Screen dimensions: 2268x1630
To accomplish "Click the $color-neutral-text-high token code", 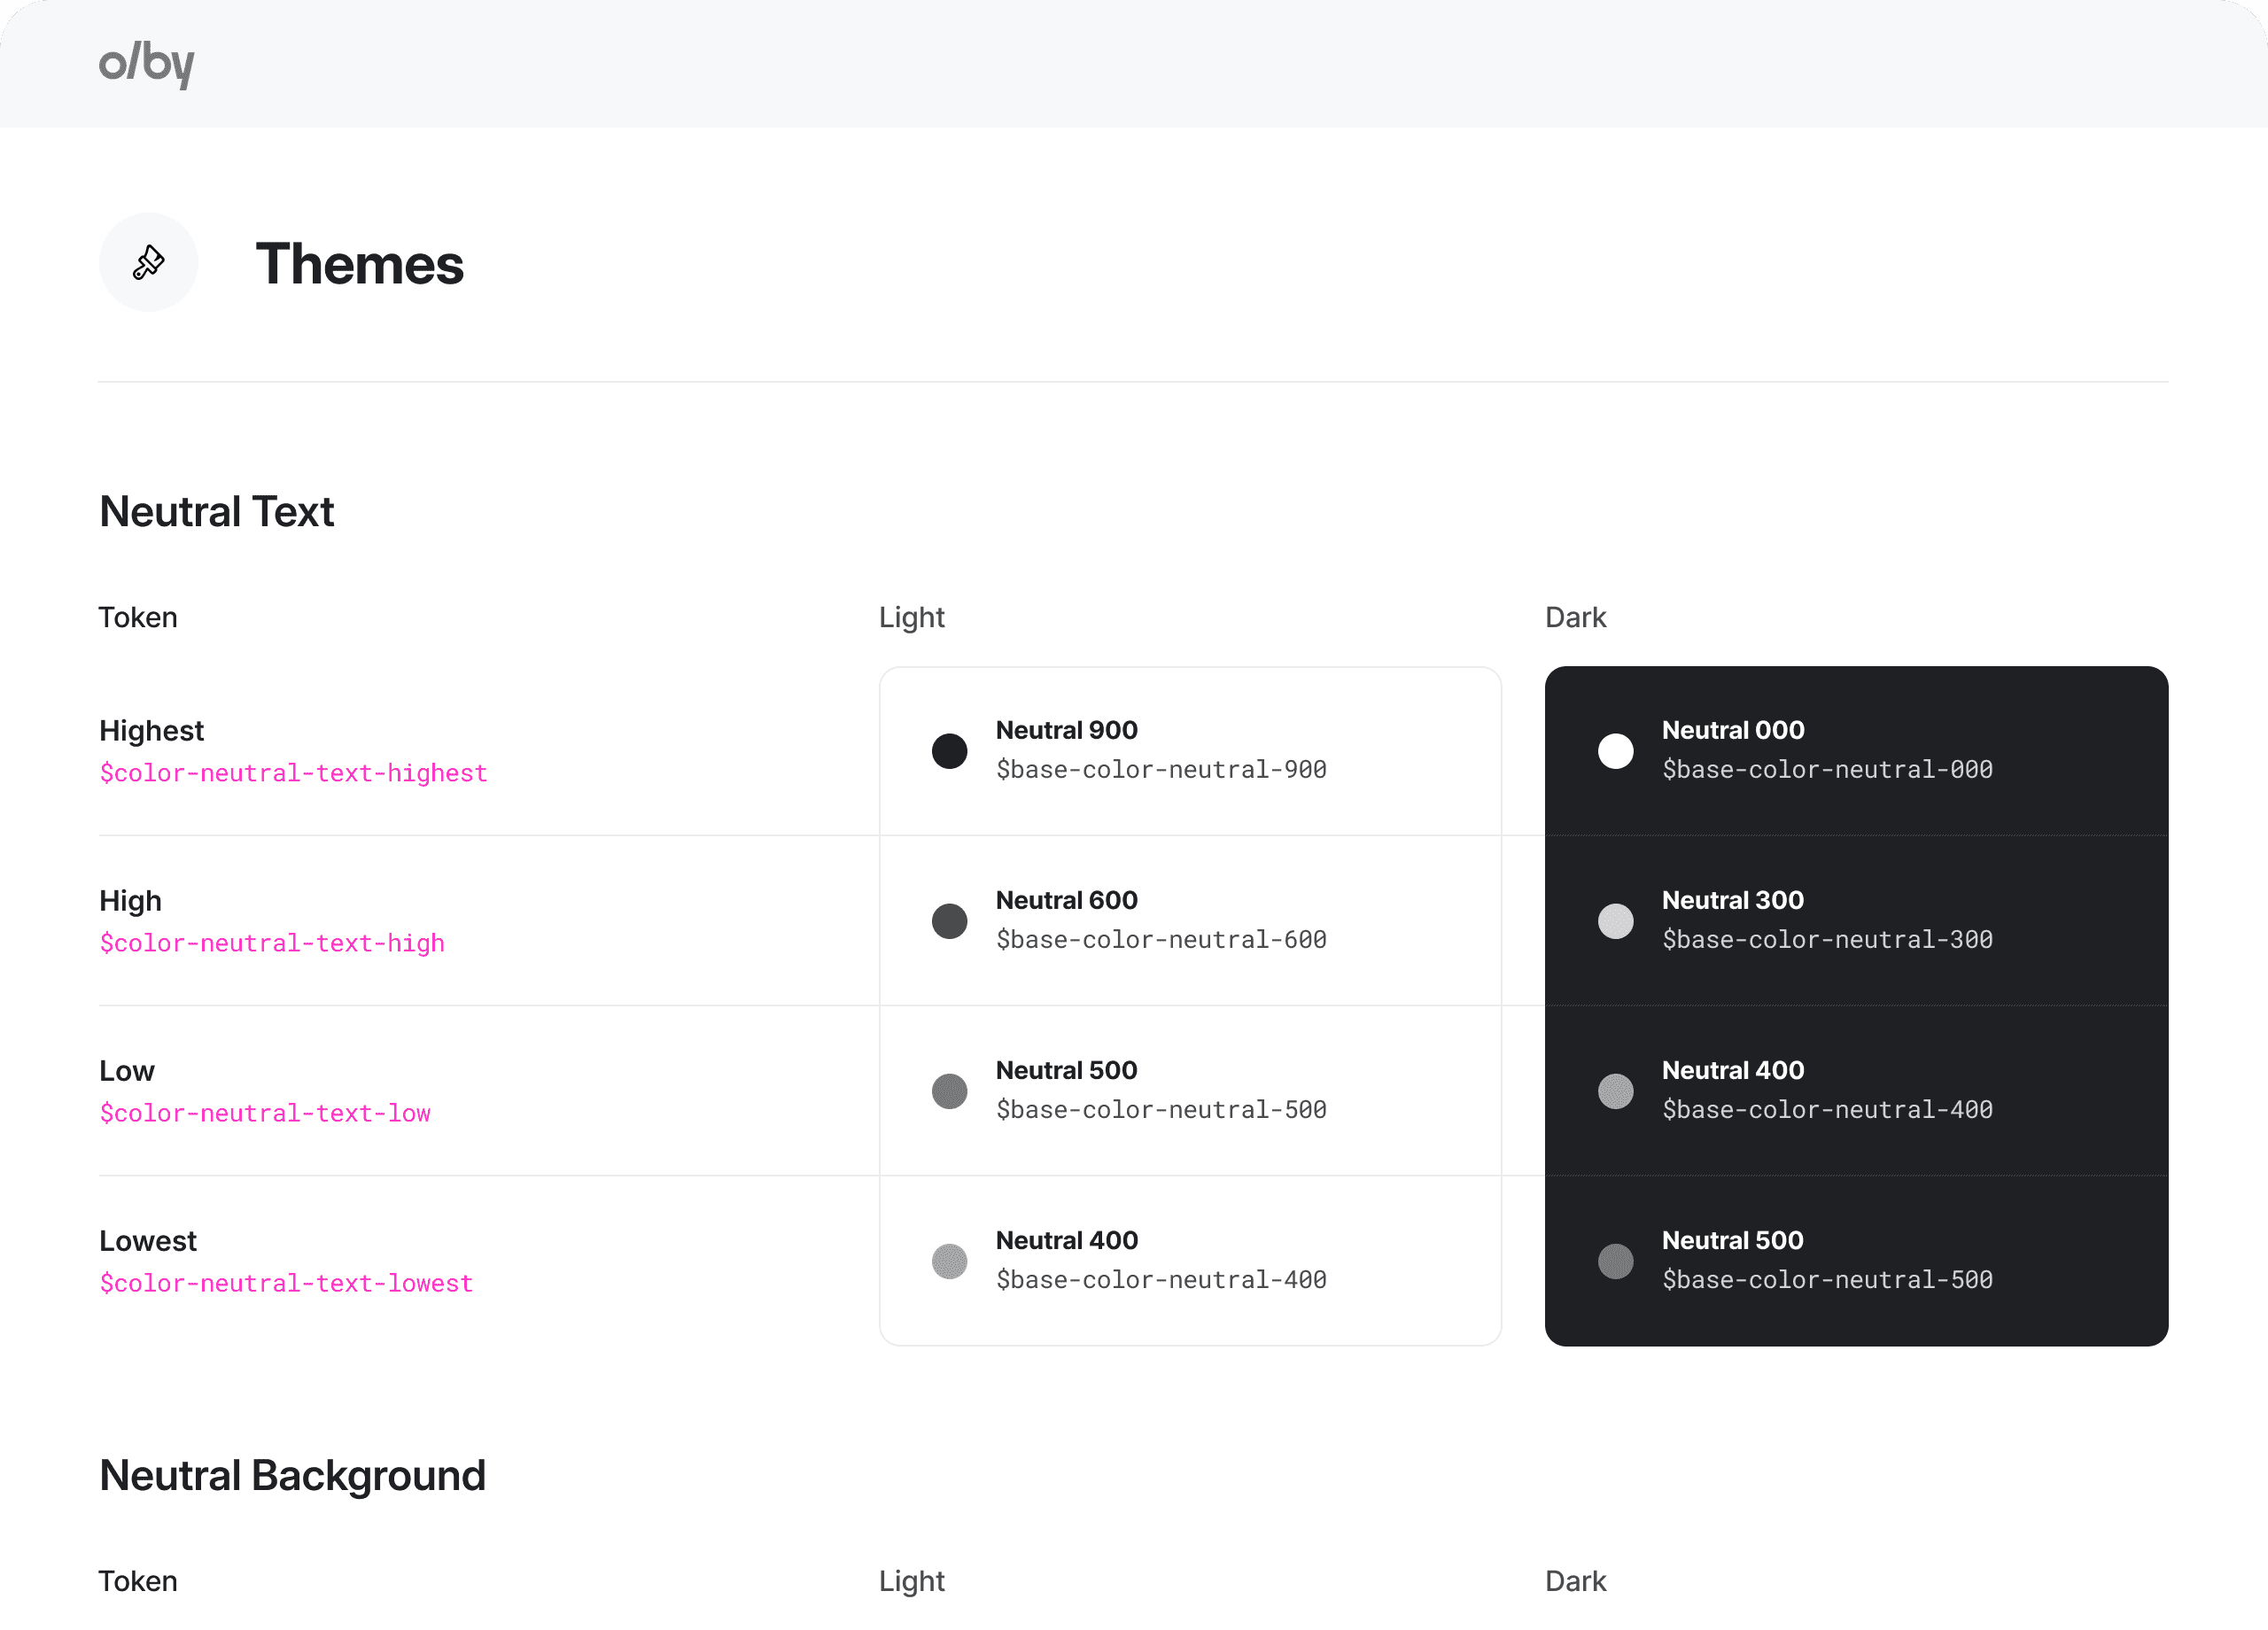I will click(272, 943).
